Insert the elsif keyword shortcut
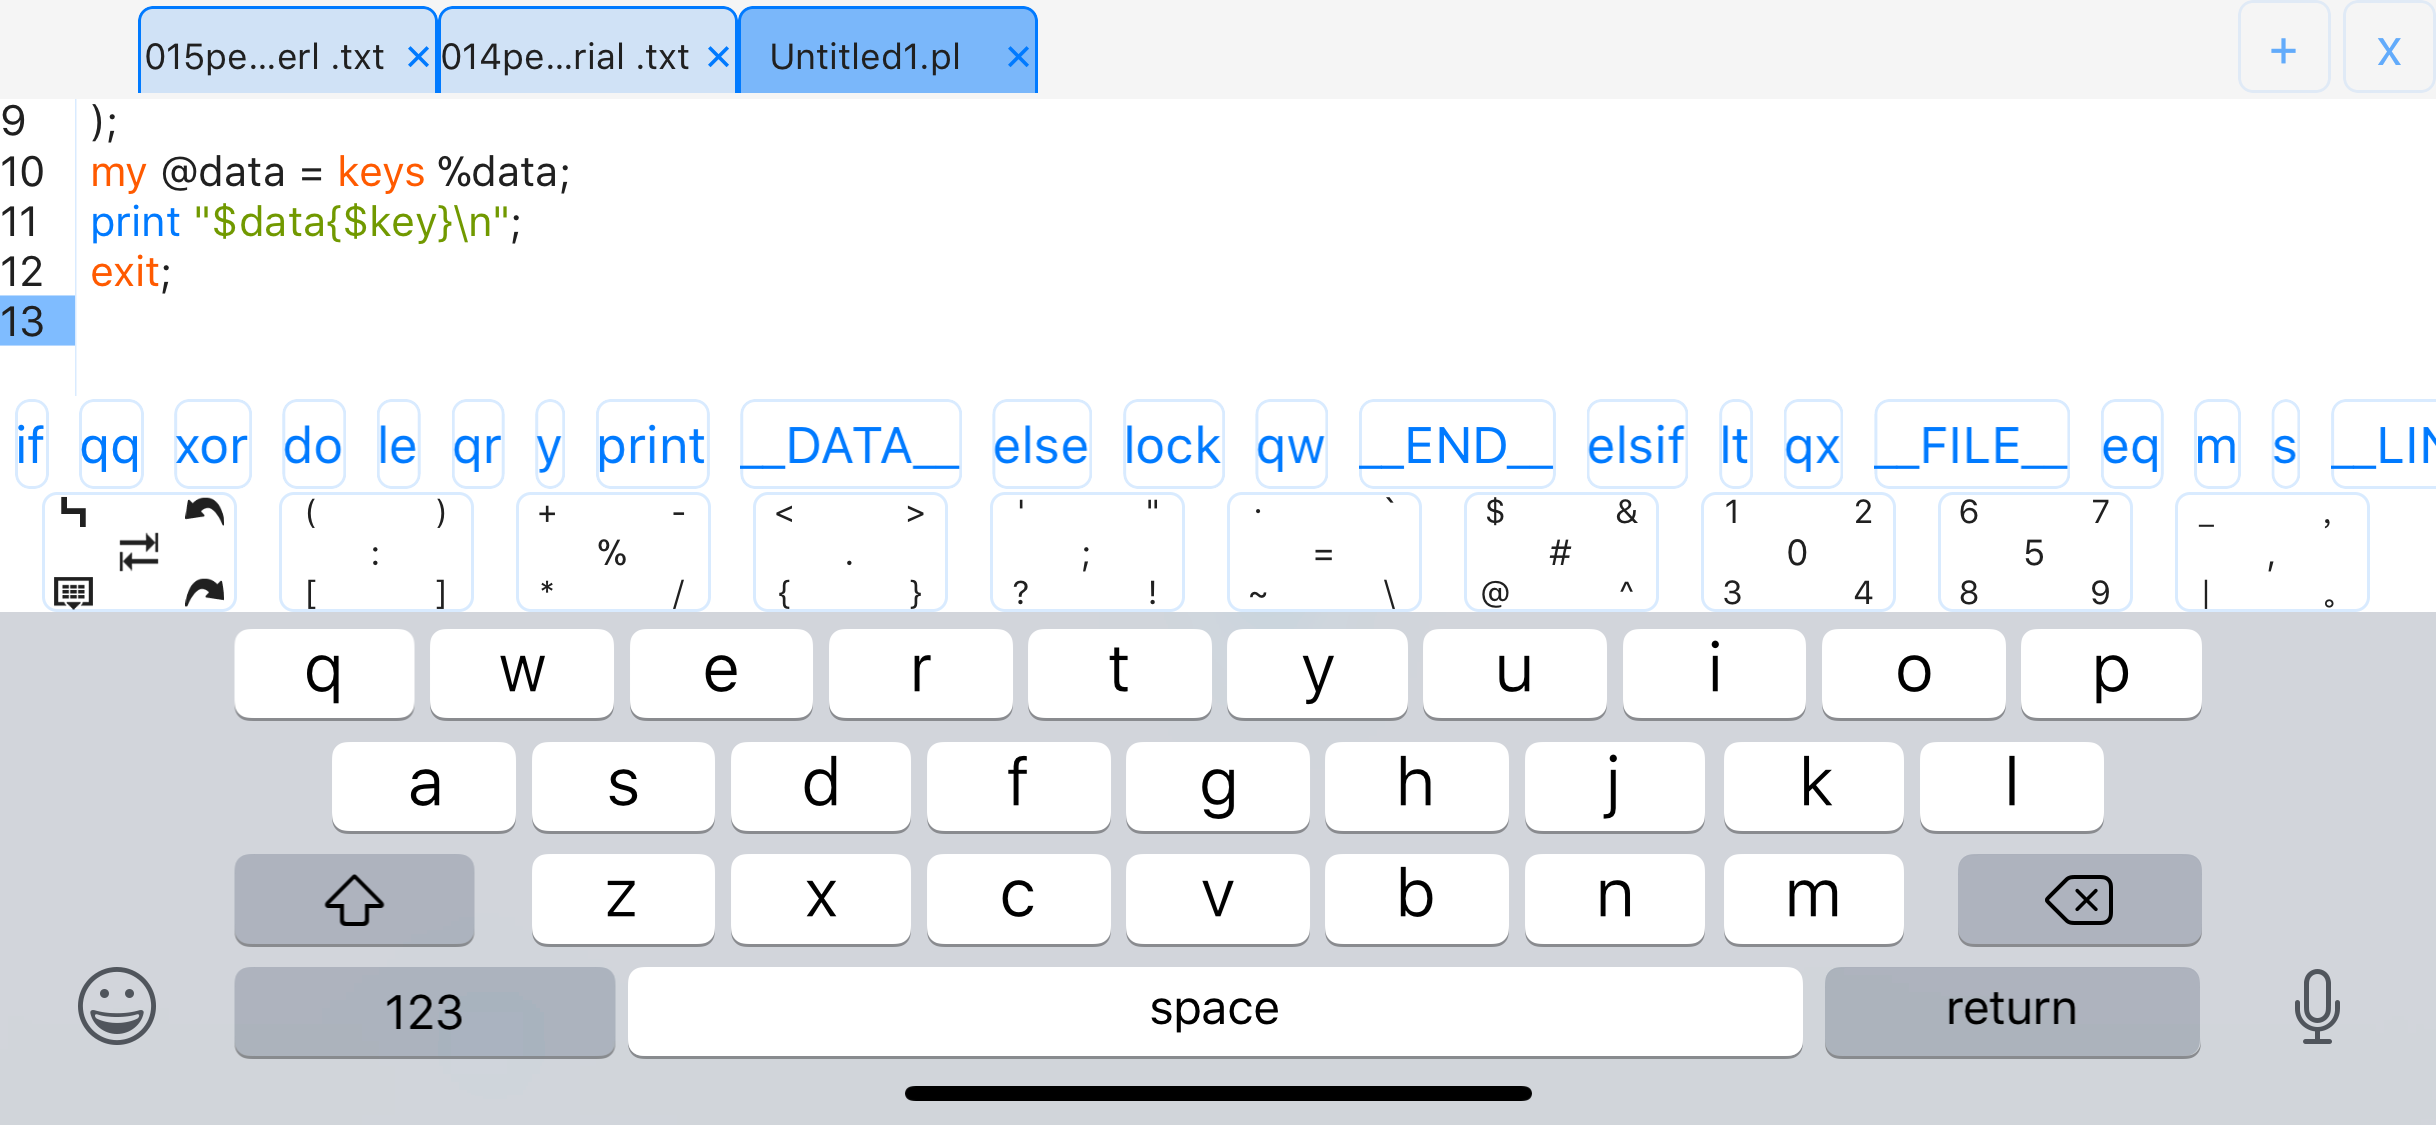Viewport: 2436px width, 1125px height. pos(1636,446)
